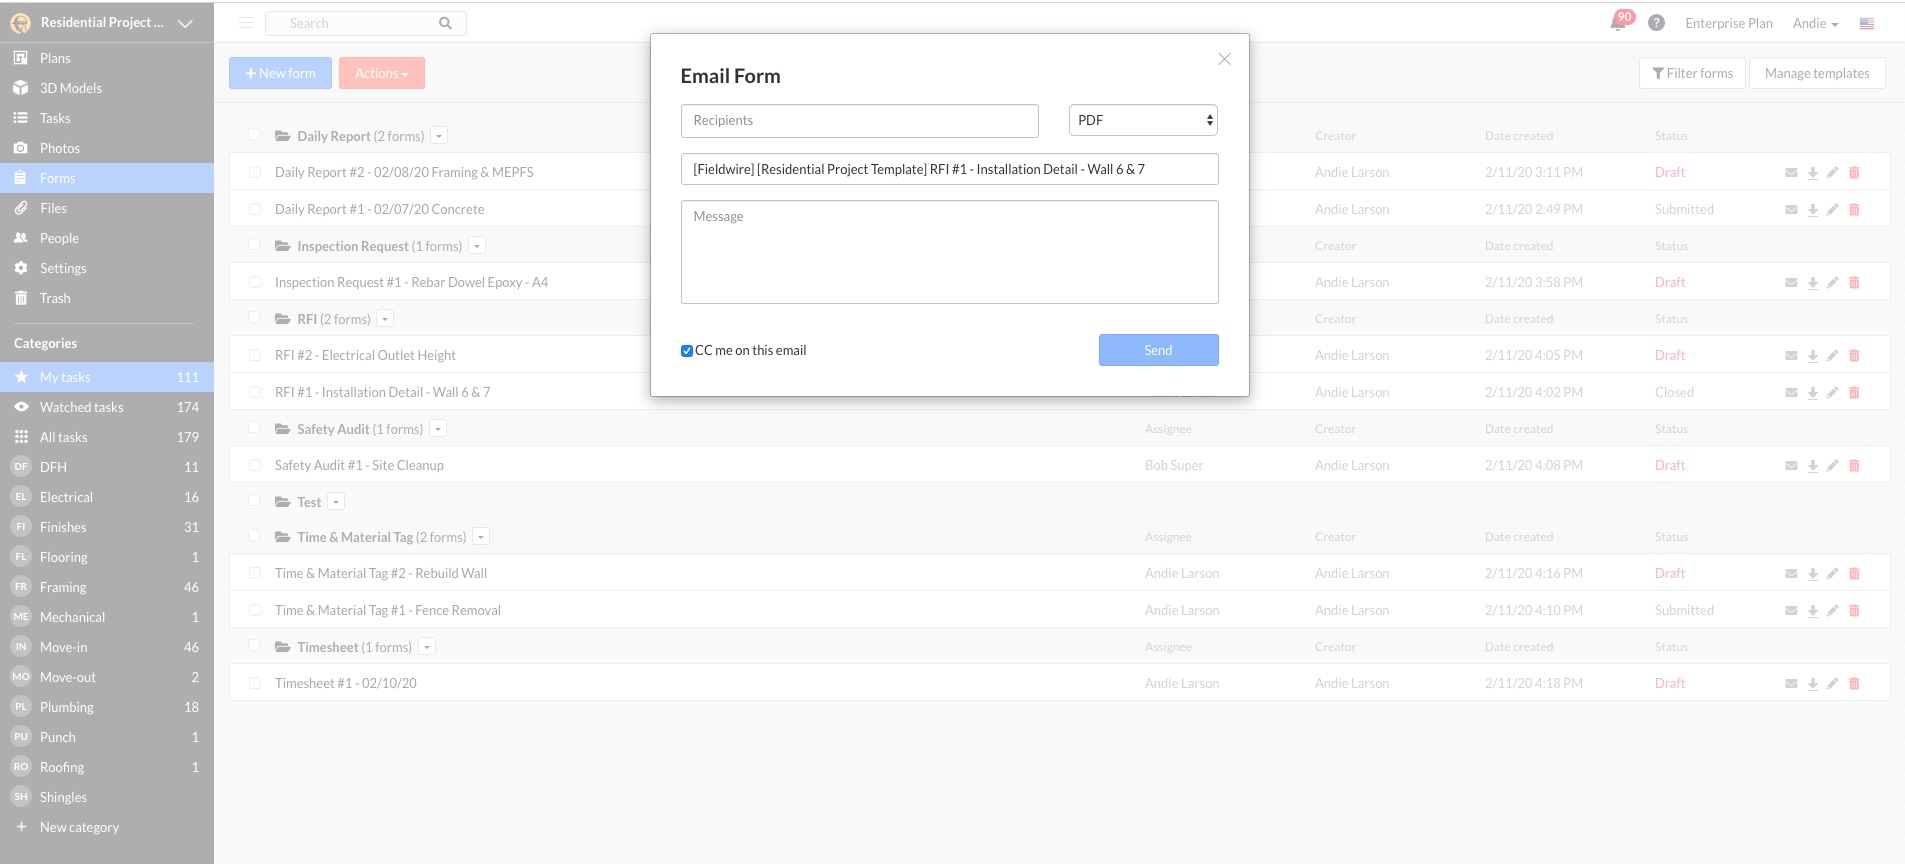Send the email form

tap(1158, 350)
